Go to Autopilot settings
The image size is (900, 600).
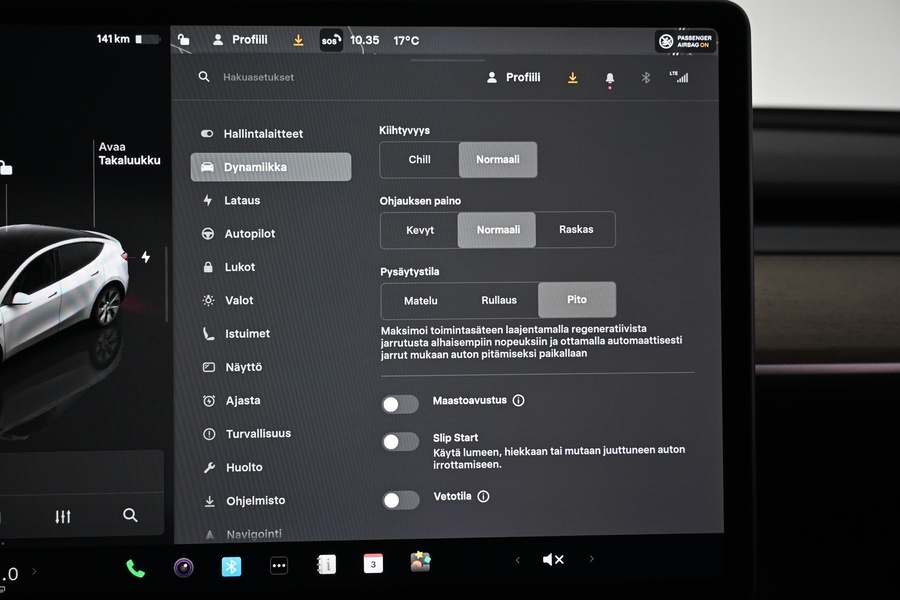[x=249, y=234]
